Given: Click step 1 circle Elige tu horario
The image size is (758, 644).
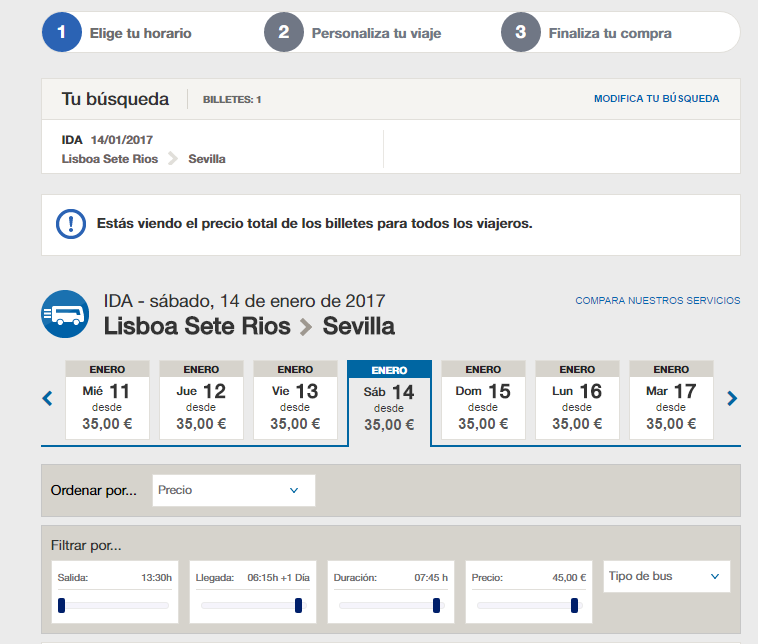Looking at the screenshot, I should [61, 32].
